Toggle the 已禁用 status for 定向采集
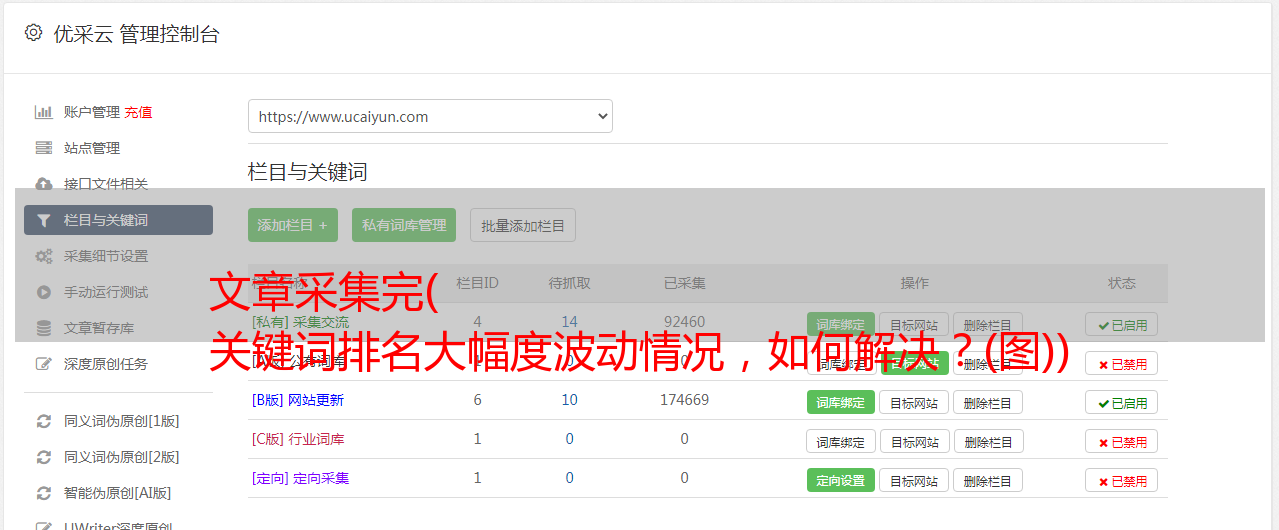The width and height of the screenshot is (1279, 530). click(1122, 480)
